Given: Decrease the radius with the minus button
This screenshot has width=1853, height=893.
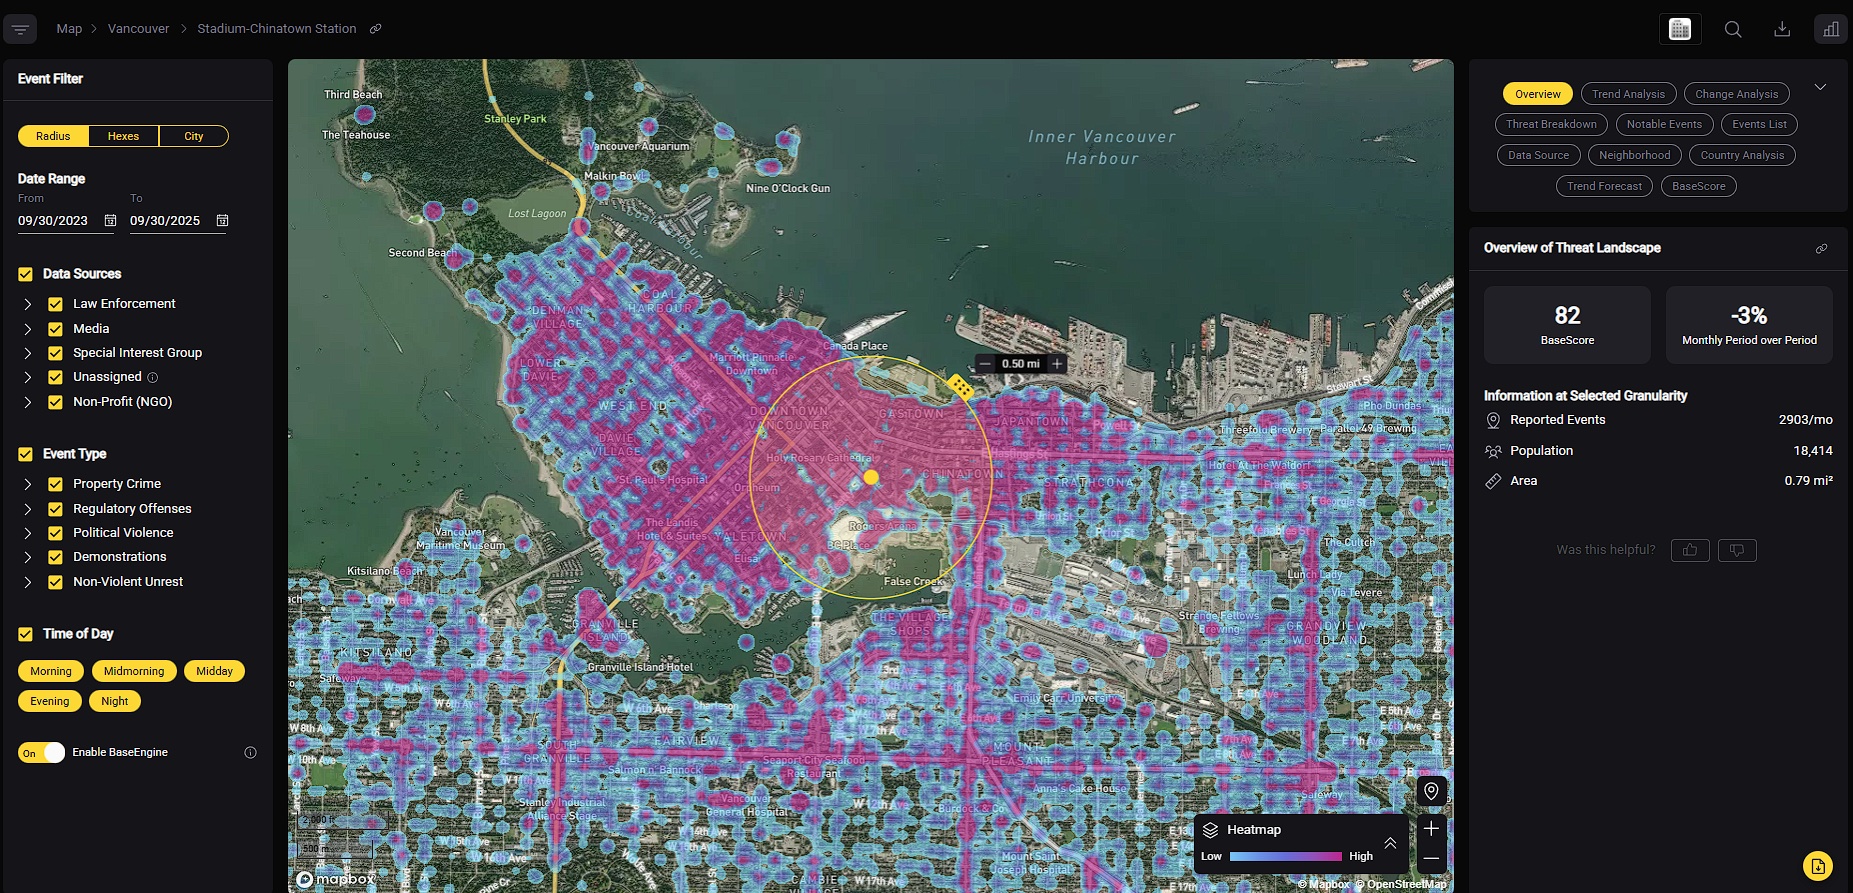Looking at the screenshot, I should click(985, 364).
